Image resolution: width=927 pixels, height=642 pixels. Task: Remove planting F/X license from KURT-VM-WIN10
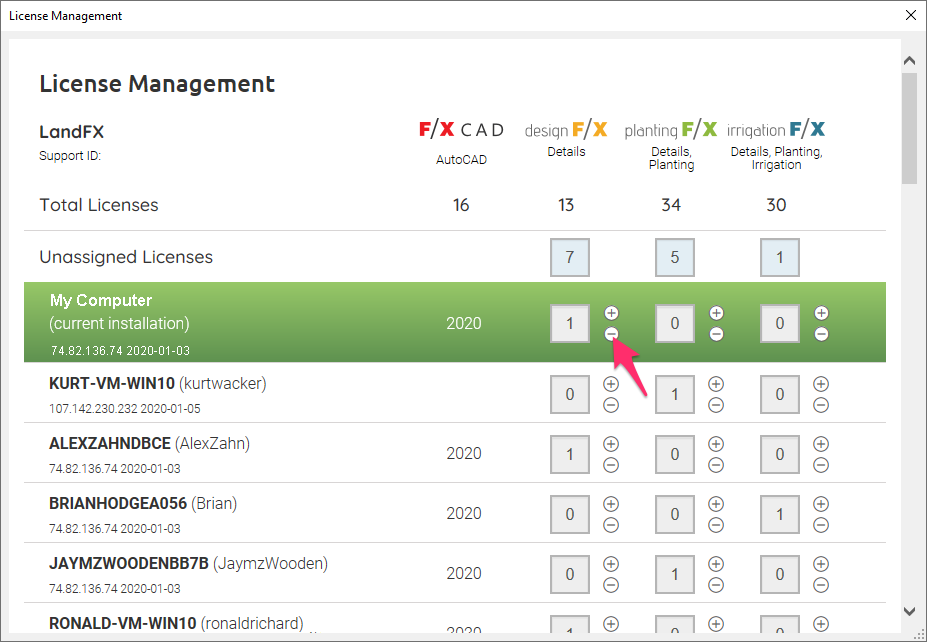(716, 405)
